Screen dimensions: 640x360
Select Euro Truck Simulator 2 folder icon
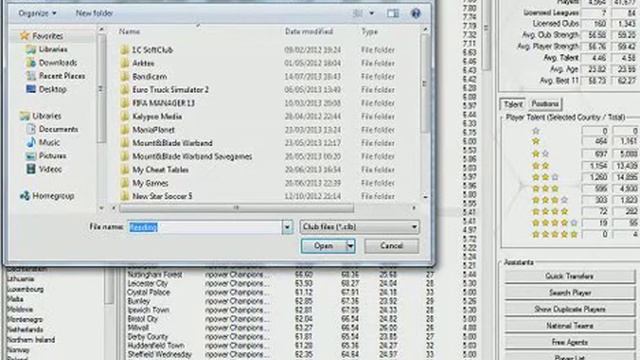tap(125, 90)
